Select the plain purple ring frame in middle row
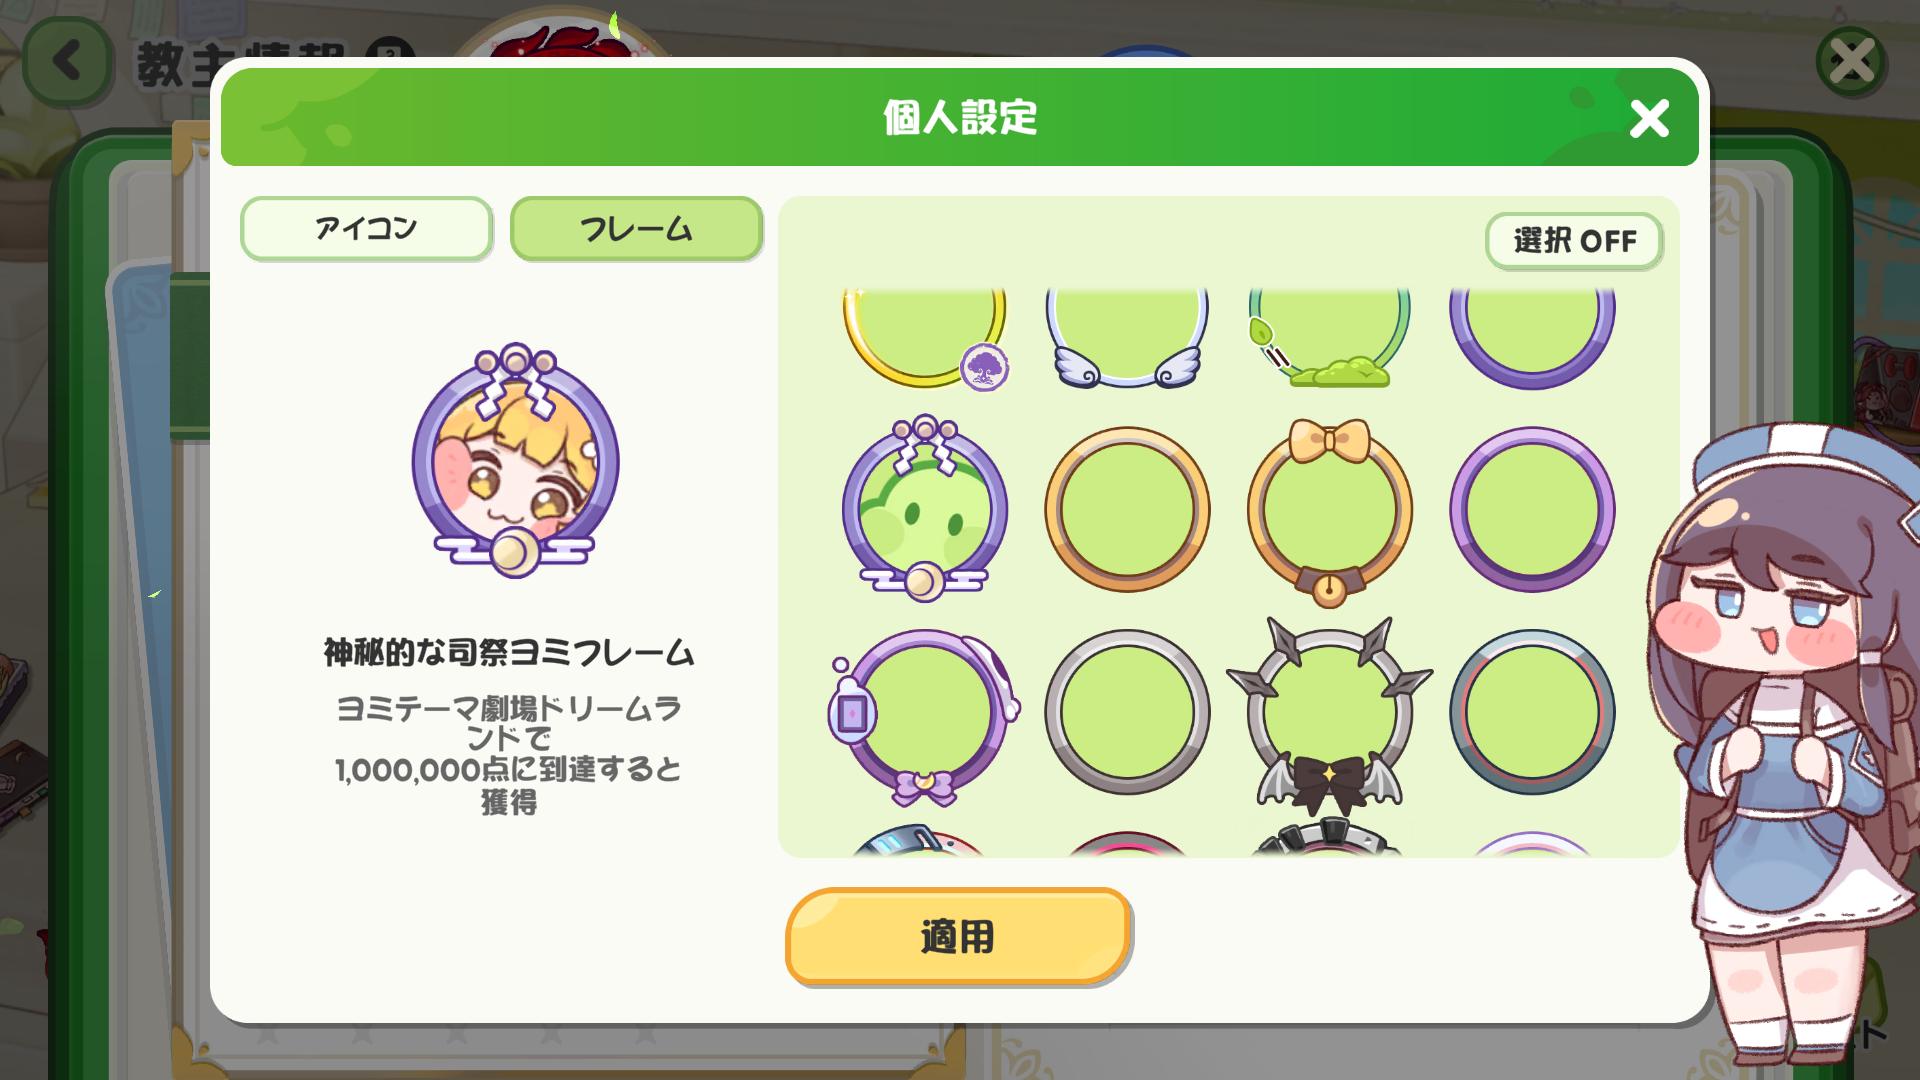 (x=1532, y=509)
